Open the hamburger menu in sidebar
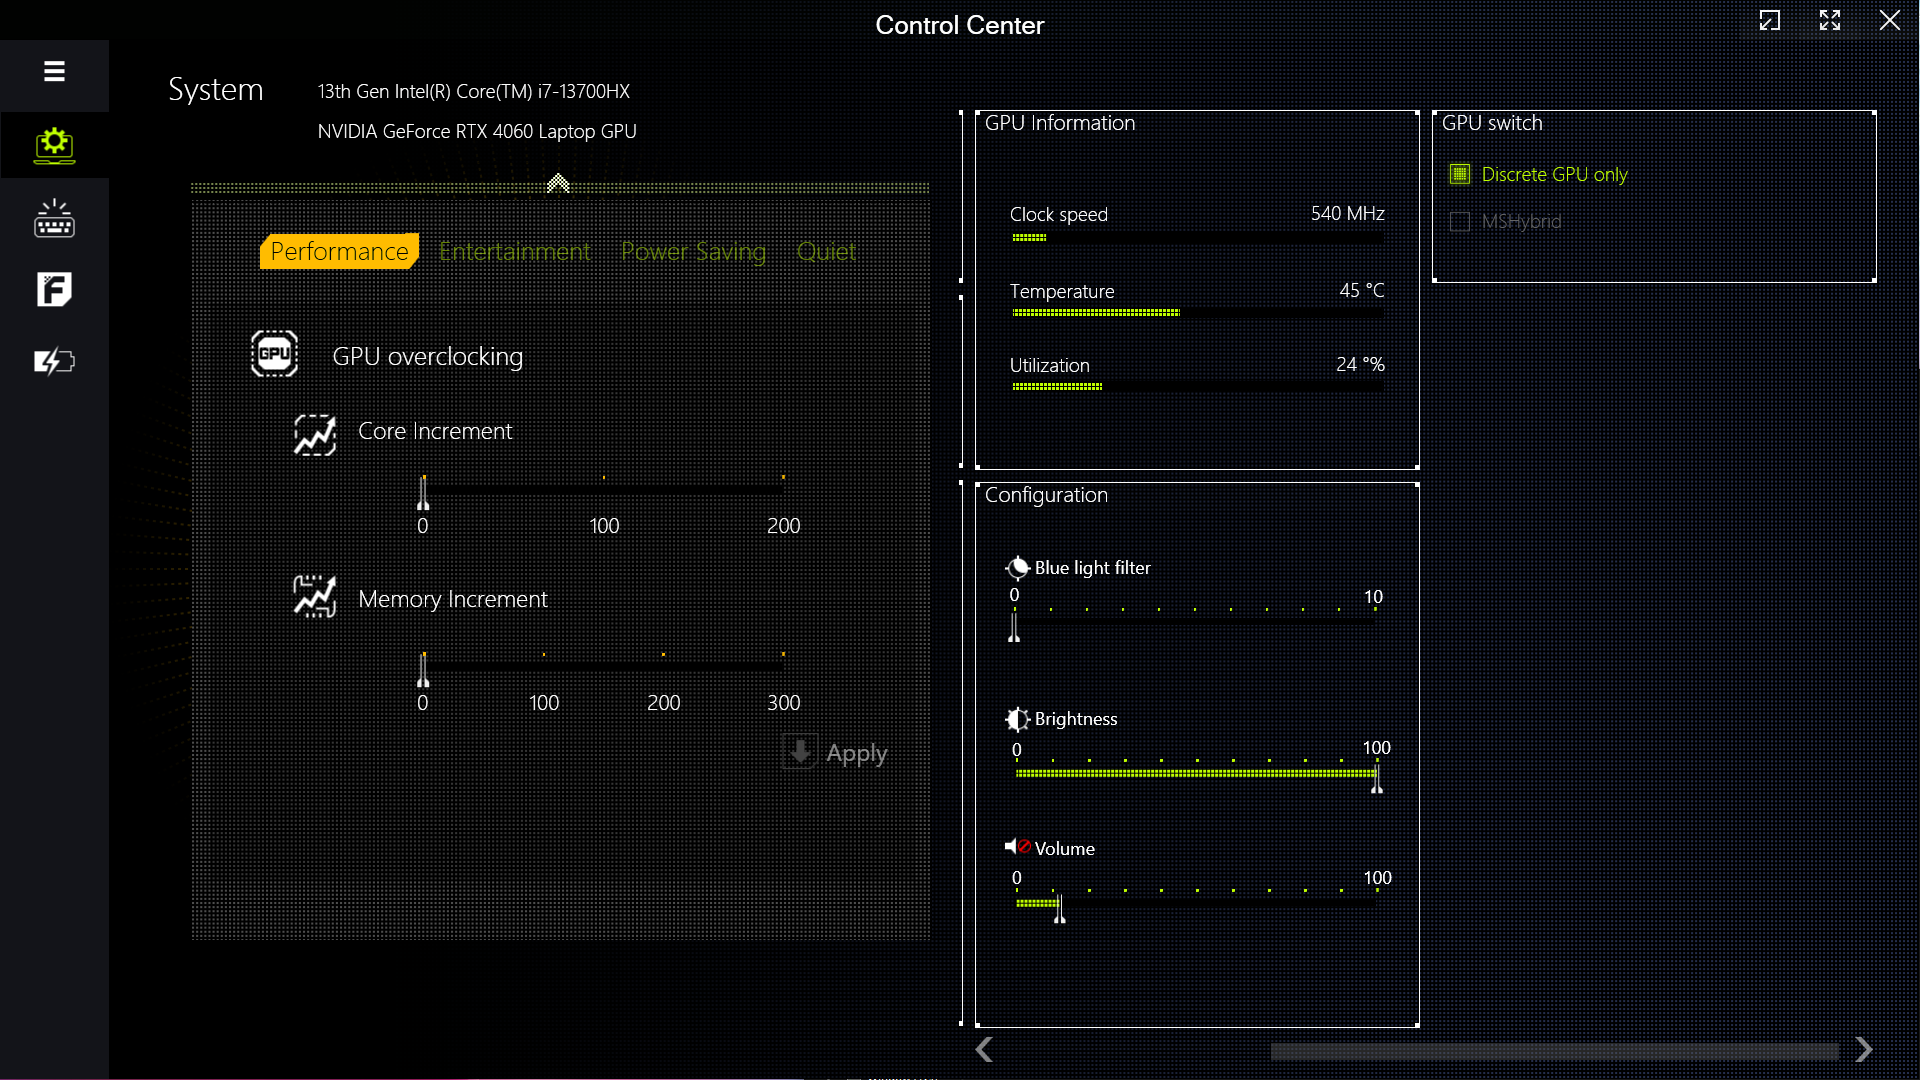 pyautogui.click(x=54, y=71)
